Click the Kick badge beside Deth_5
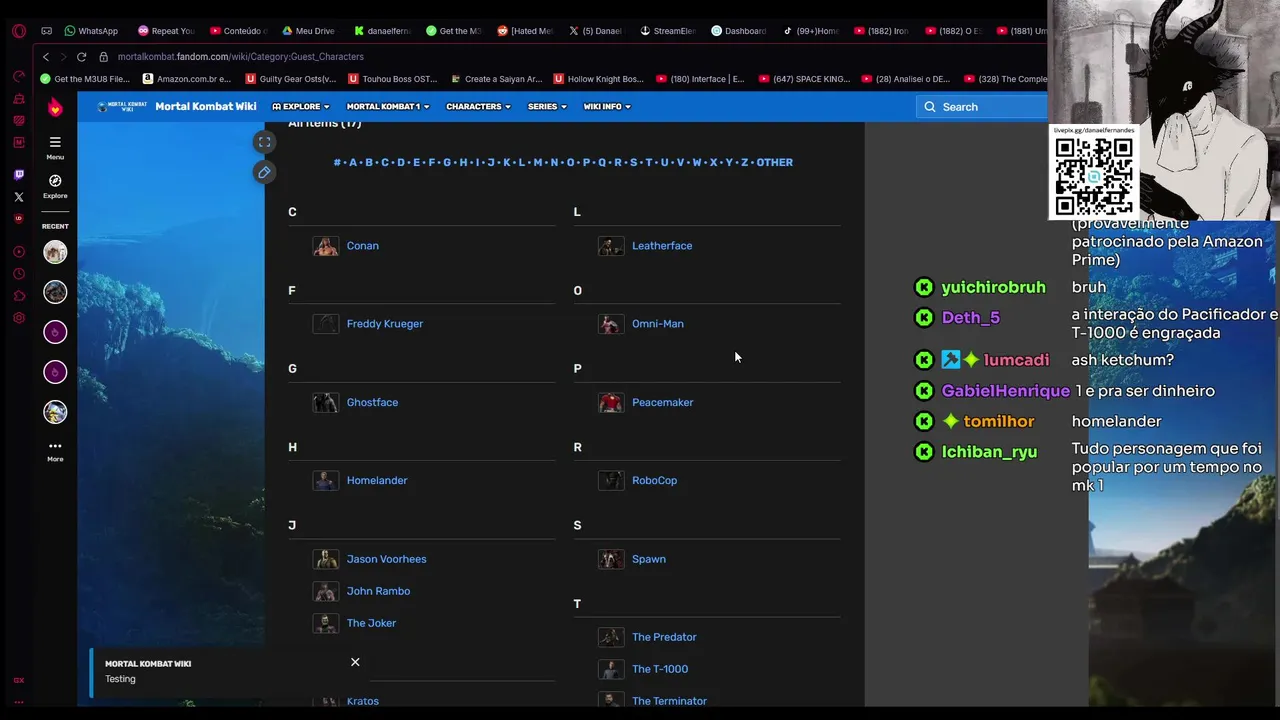This screenshot has height=720, width=1280. [924, 318]
